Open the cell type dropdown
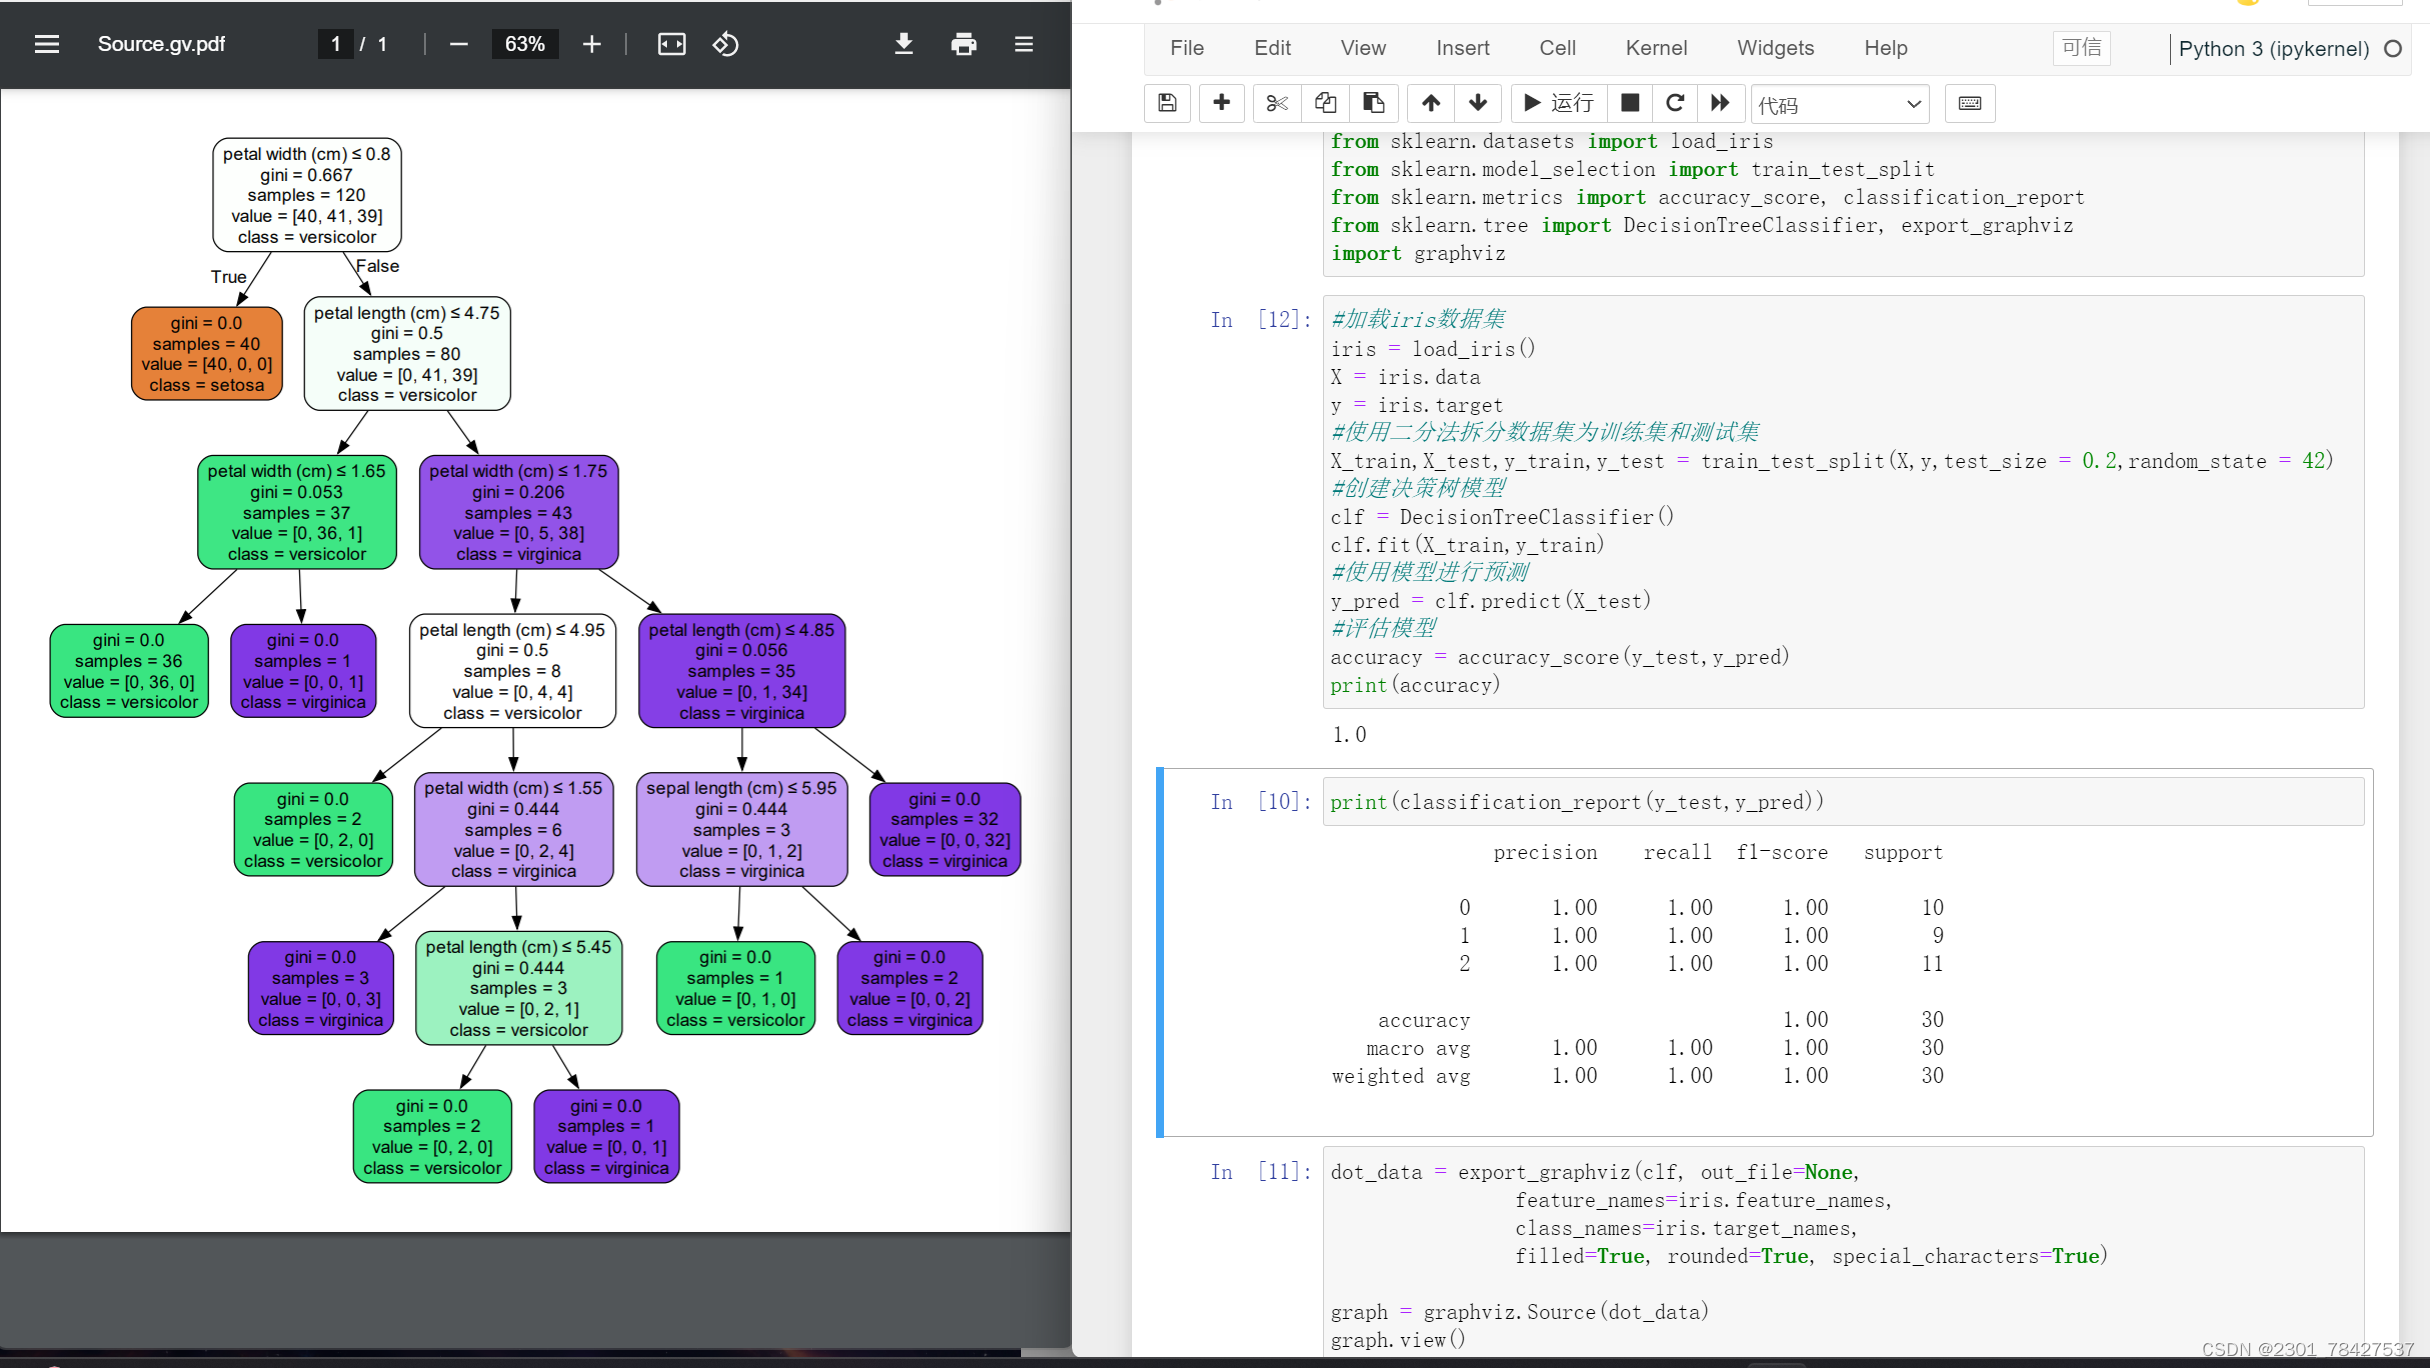Screen dimensions: 2430x1368 point(1840,104)
